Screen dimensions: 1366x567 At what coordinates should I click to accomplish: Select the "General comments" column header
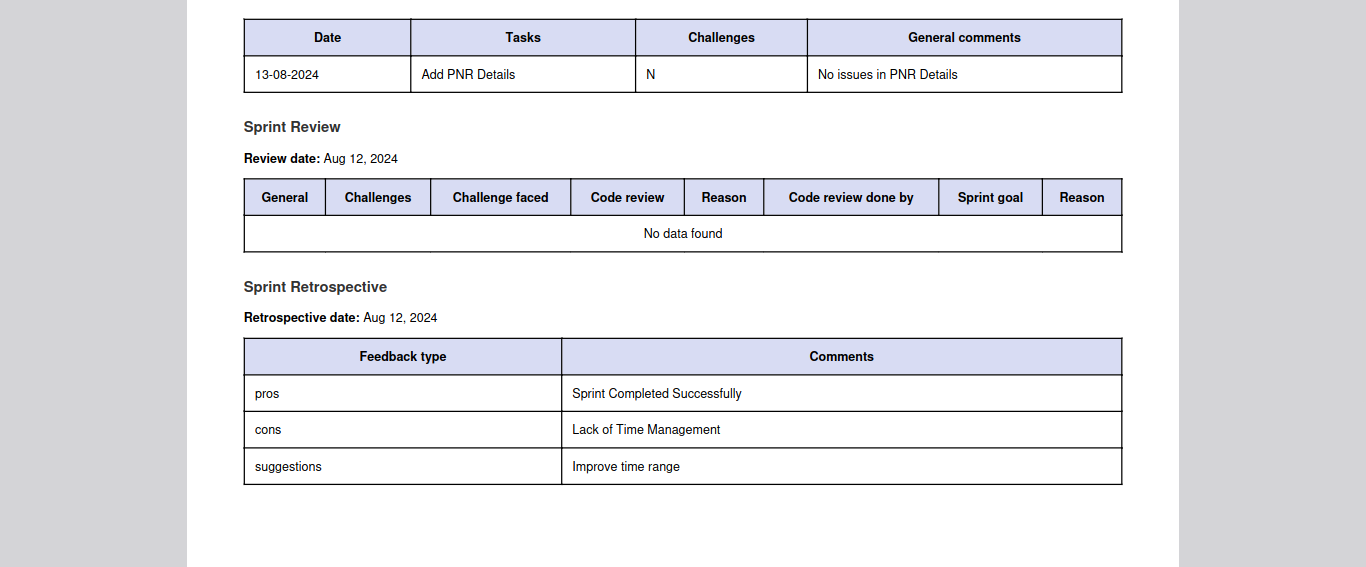(x=964, y=38)
